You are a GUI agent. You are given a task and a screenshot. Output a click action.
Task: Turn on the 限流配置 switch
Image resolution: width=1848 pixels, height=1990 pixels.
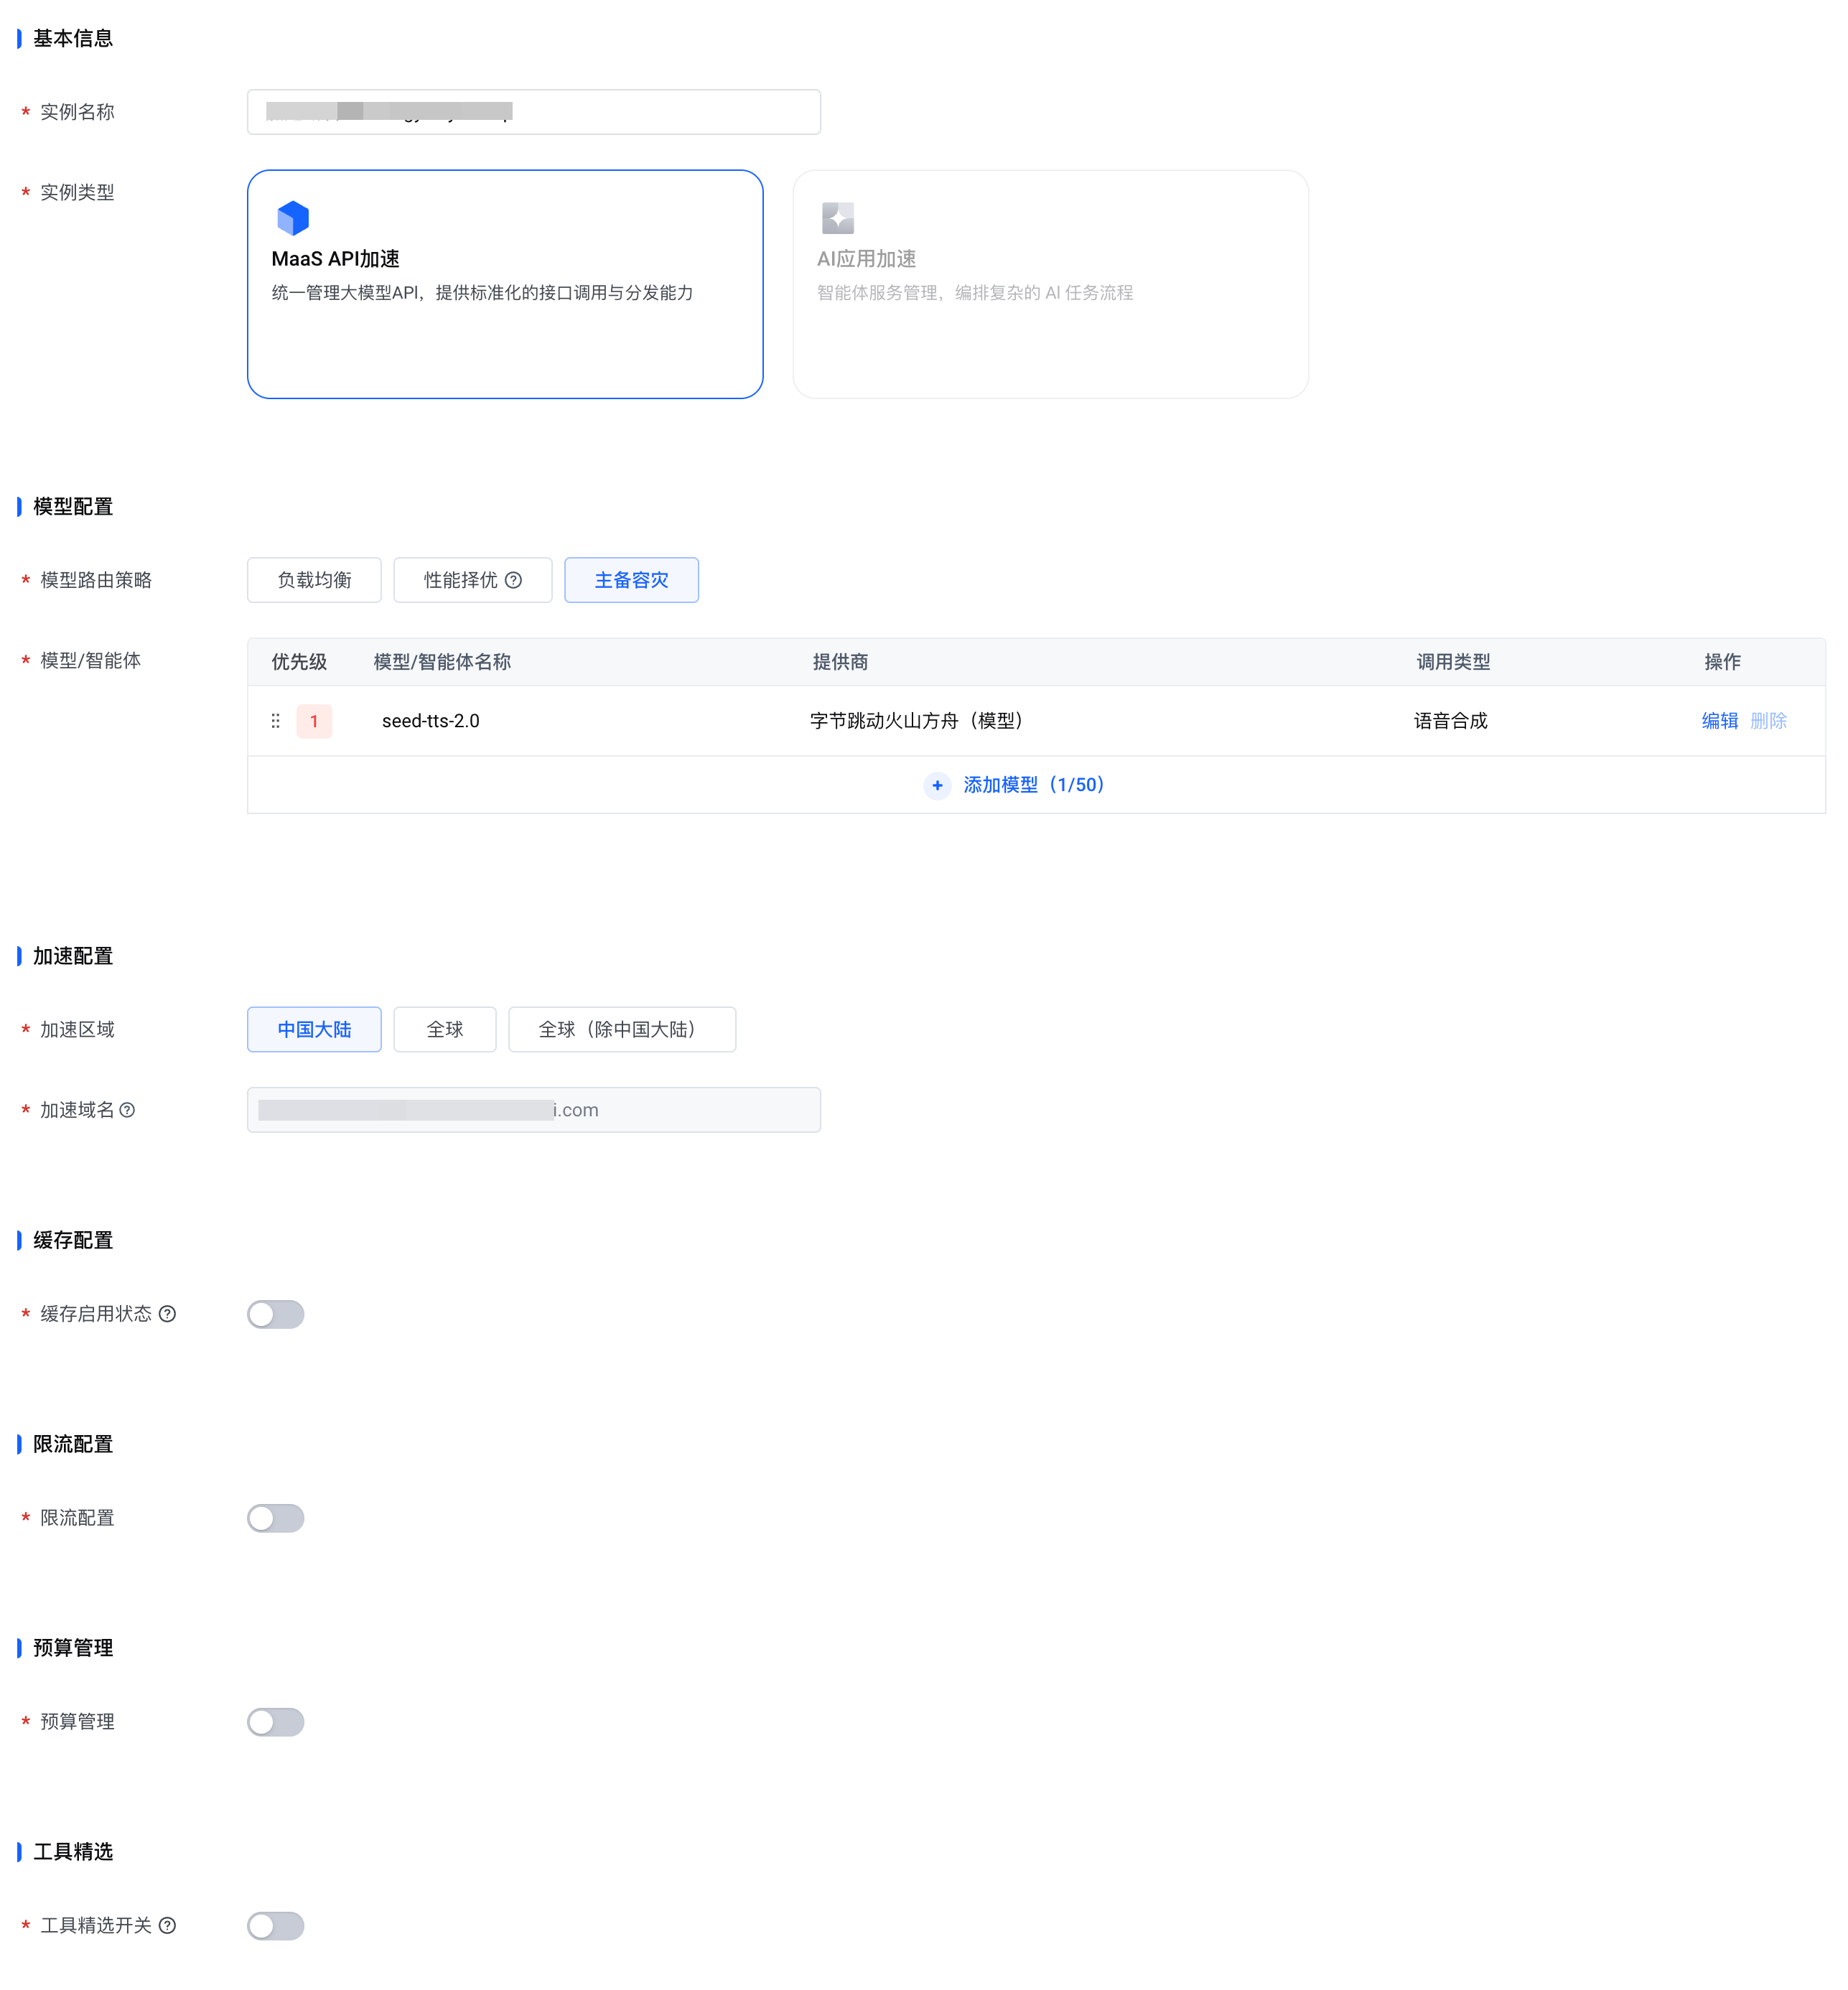[276, 1518]
